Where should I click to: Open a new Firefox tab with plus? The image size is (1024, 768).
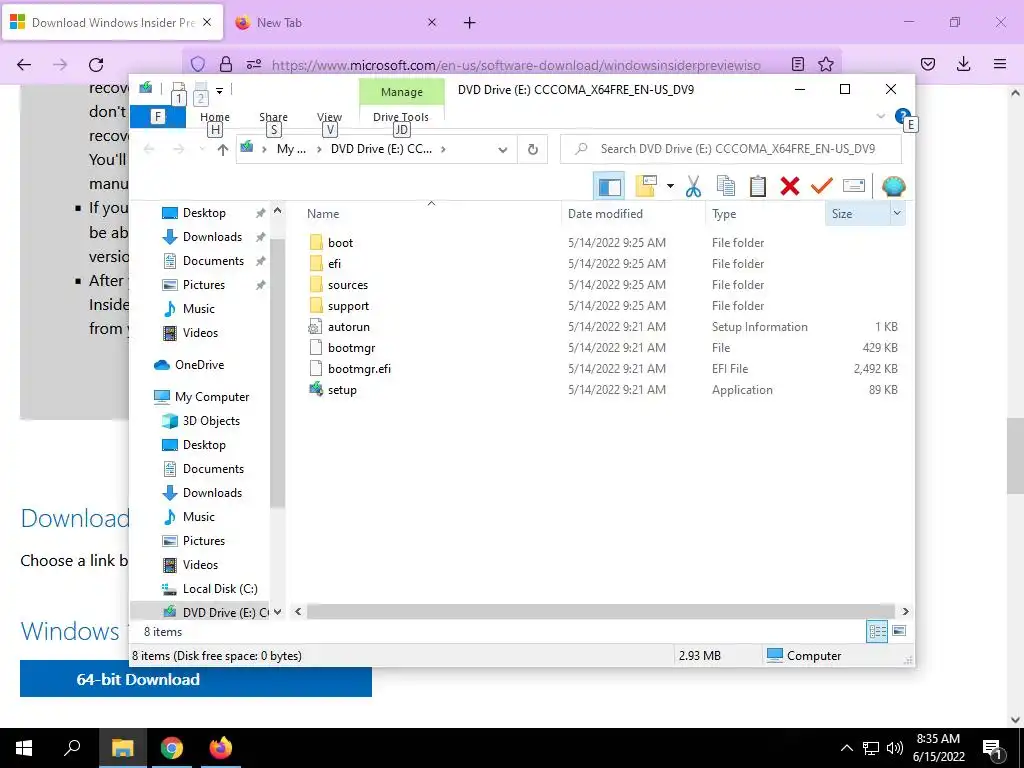pos(470,23)
